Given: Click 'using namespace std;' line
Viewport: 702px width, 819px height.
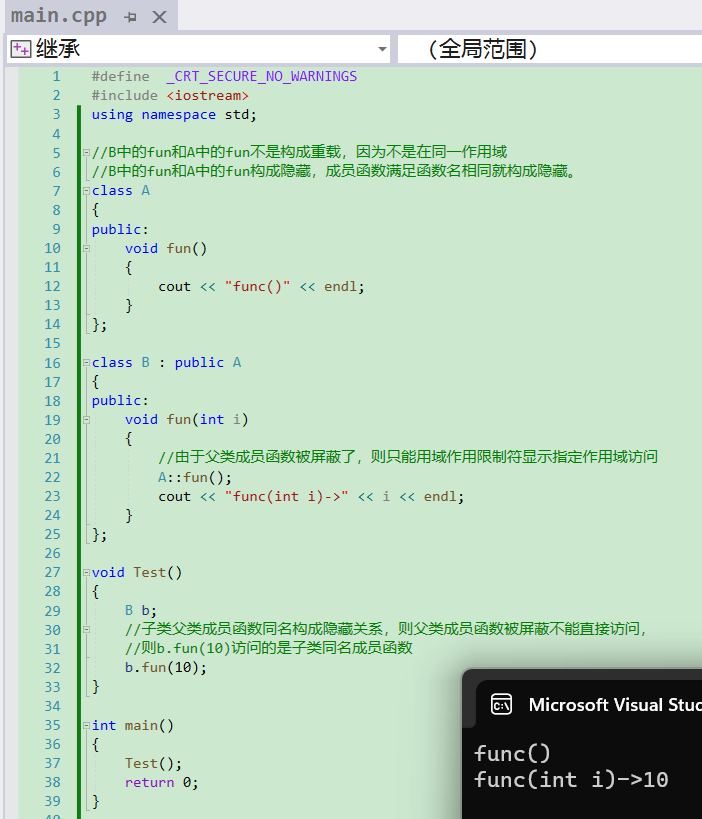Looking at the screenshot, I should [x=174, y=115].
